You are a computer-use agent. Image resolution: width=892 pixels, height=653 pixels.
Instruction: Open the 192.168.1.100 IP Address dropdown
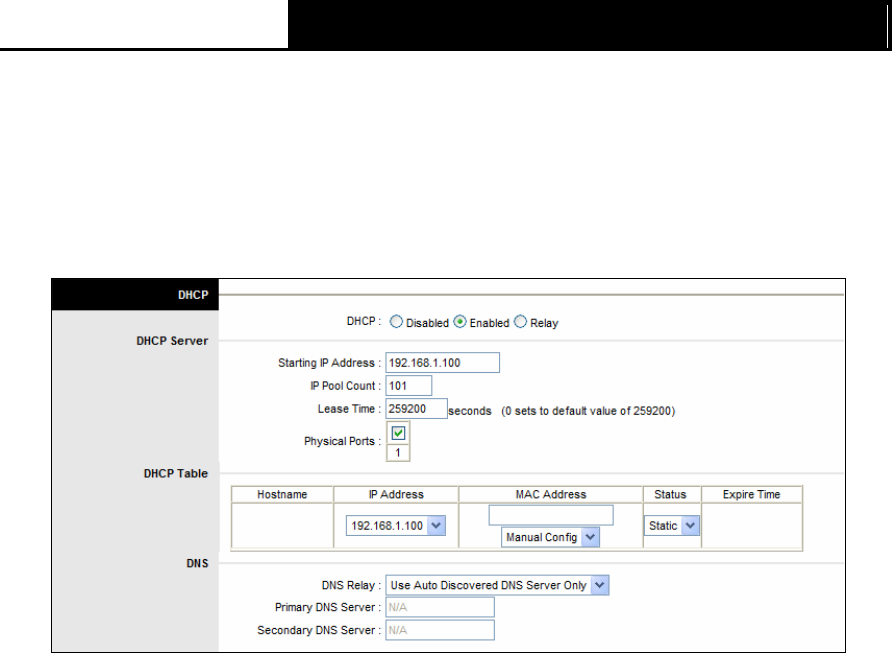pyautogui.click(x=396, y=526)
